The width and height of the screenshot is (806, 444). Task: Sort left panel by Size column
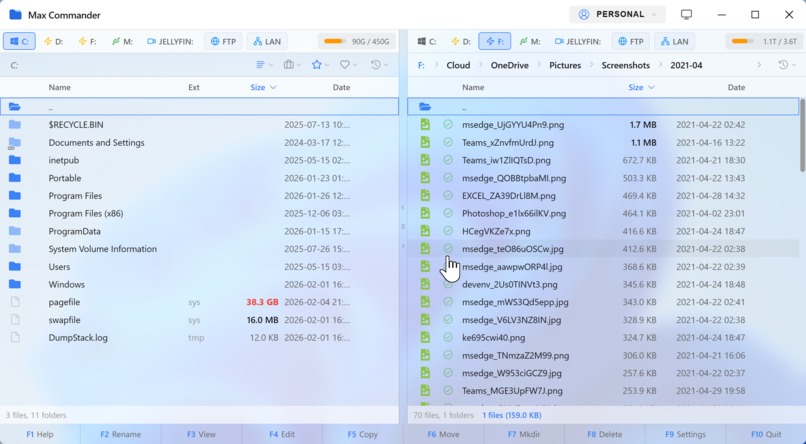263,87
